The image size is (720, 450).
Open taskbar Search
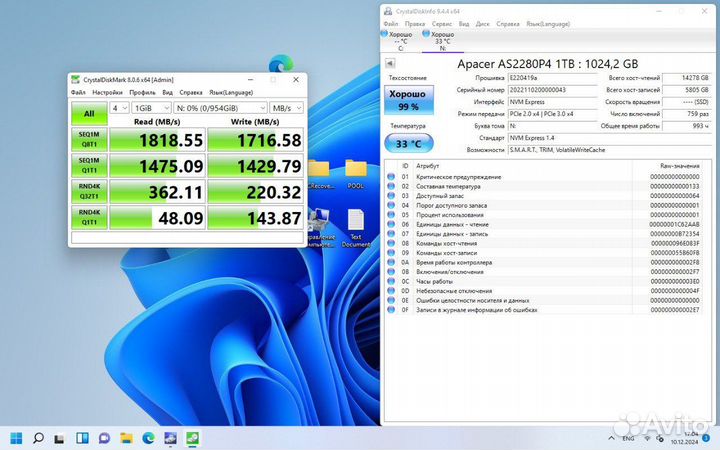[x=39, y=438]
